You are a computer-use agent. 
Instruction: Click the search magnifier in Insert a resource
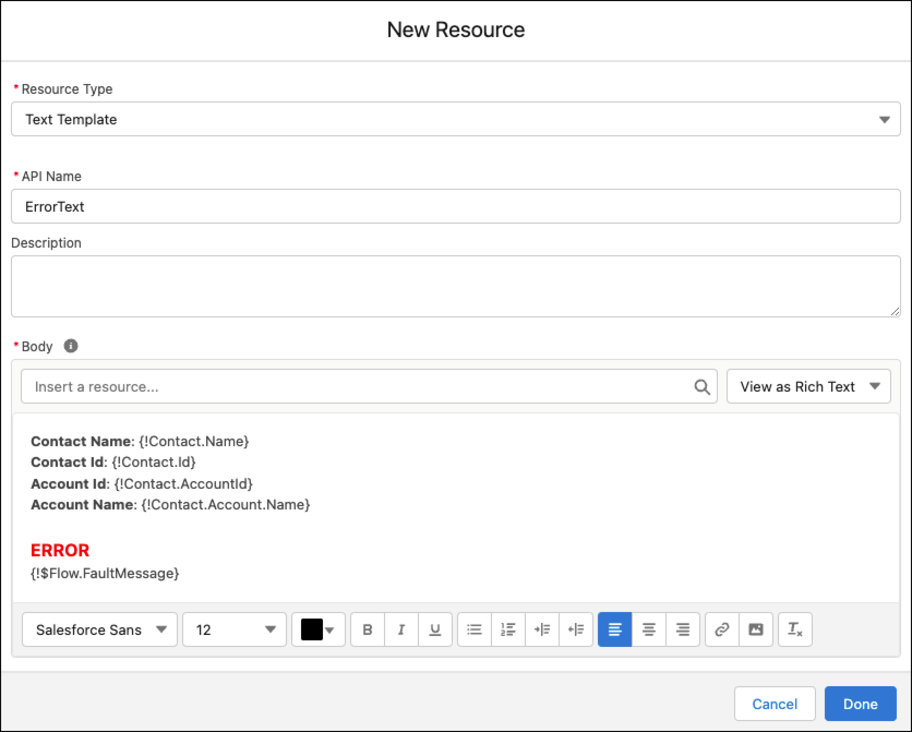(x=700, y=386)
